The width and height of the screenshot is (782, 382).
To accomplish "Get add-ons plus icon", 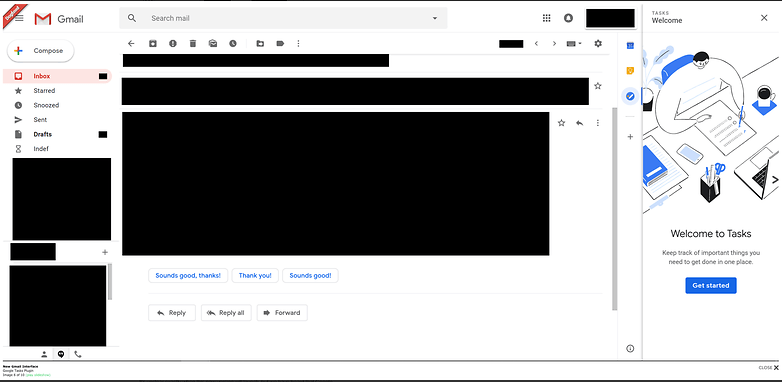I will [x=630, y=137].
